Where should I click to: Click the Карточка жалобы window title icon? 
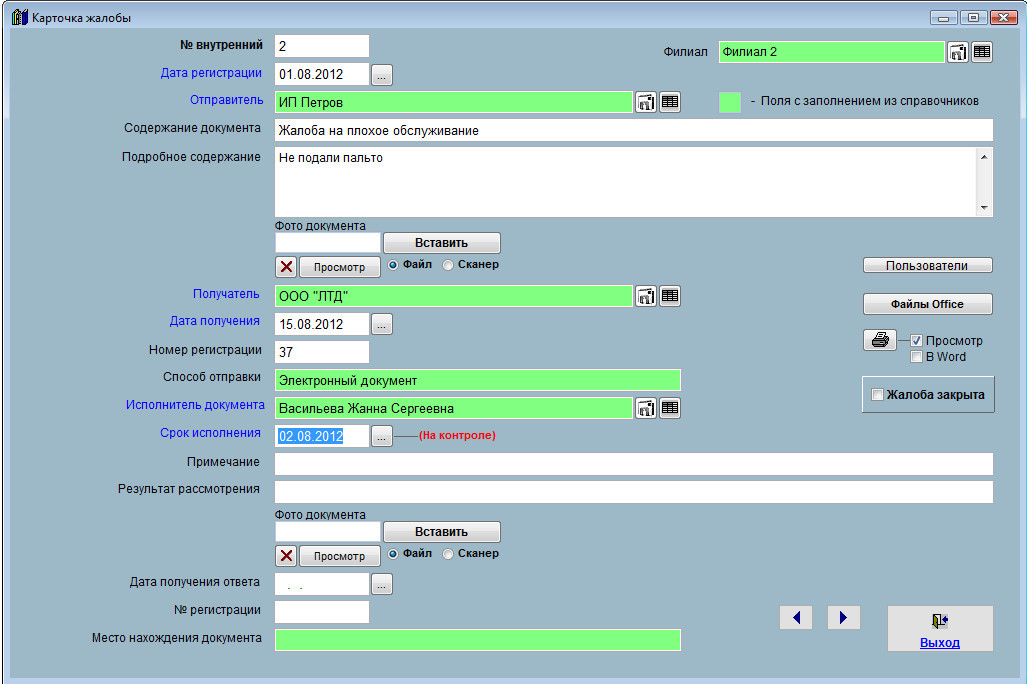[20, 18]
